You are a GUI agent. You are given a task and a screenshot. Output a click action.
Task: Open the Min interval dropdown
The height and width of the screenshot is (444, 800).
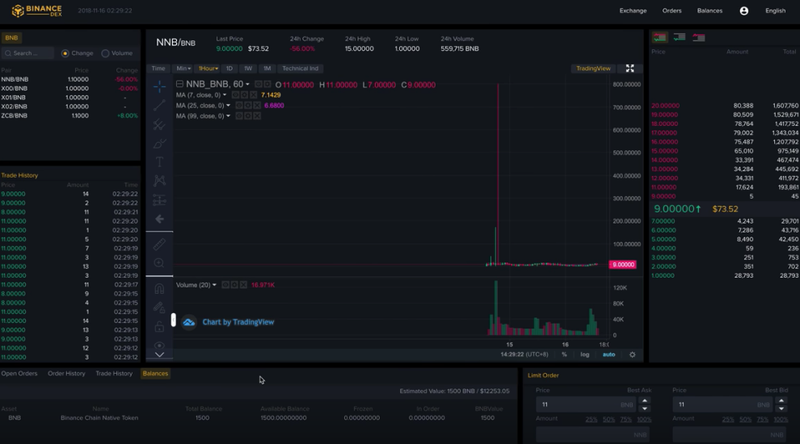point(184,69)
